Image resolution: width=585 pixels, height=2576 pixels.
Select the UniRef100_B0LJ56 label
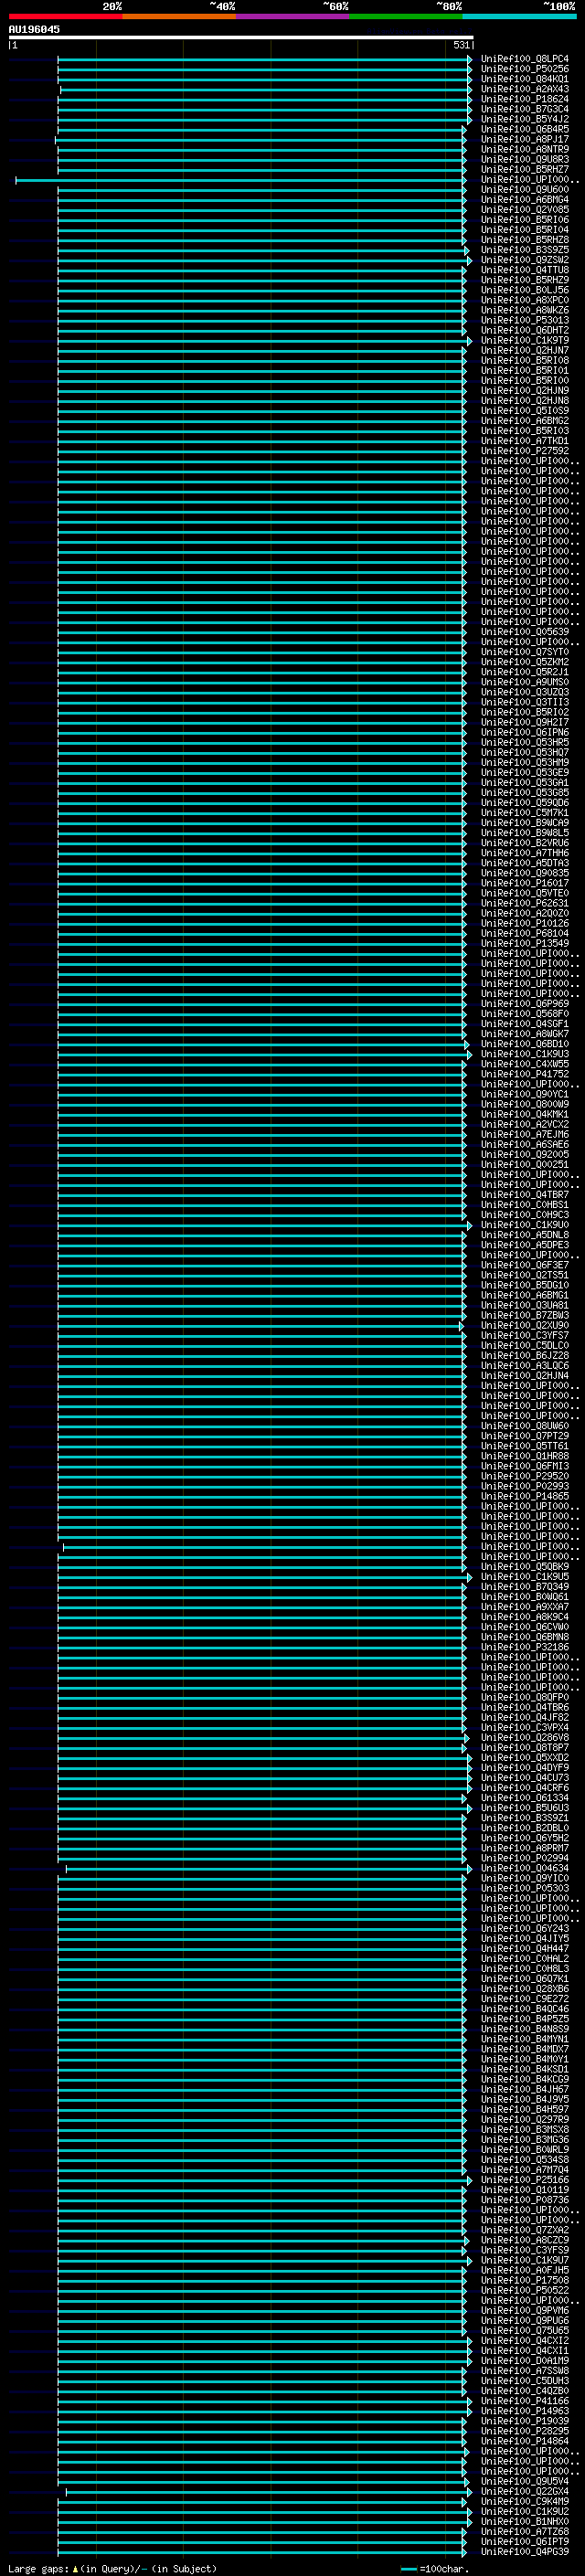click(x=525, y=290)
